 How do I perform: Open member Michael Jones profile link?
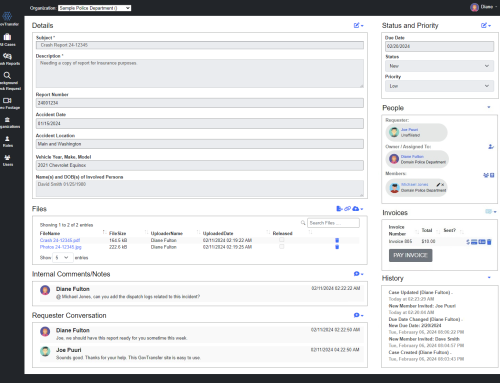tap(414, 184)
